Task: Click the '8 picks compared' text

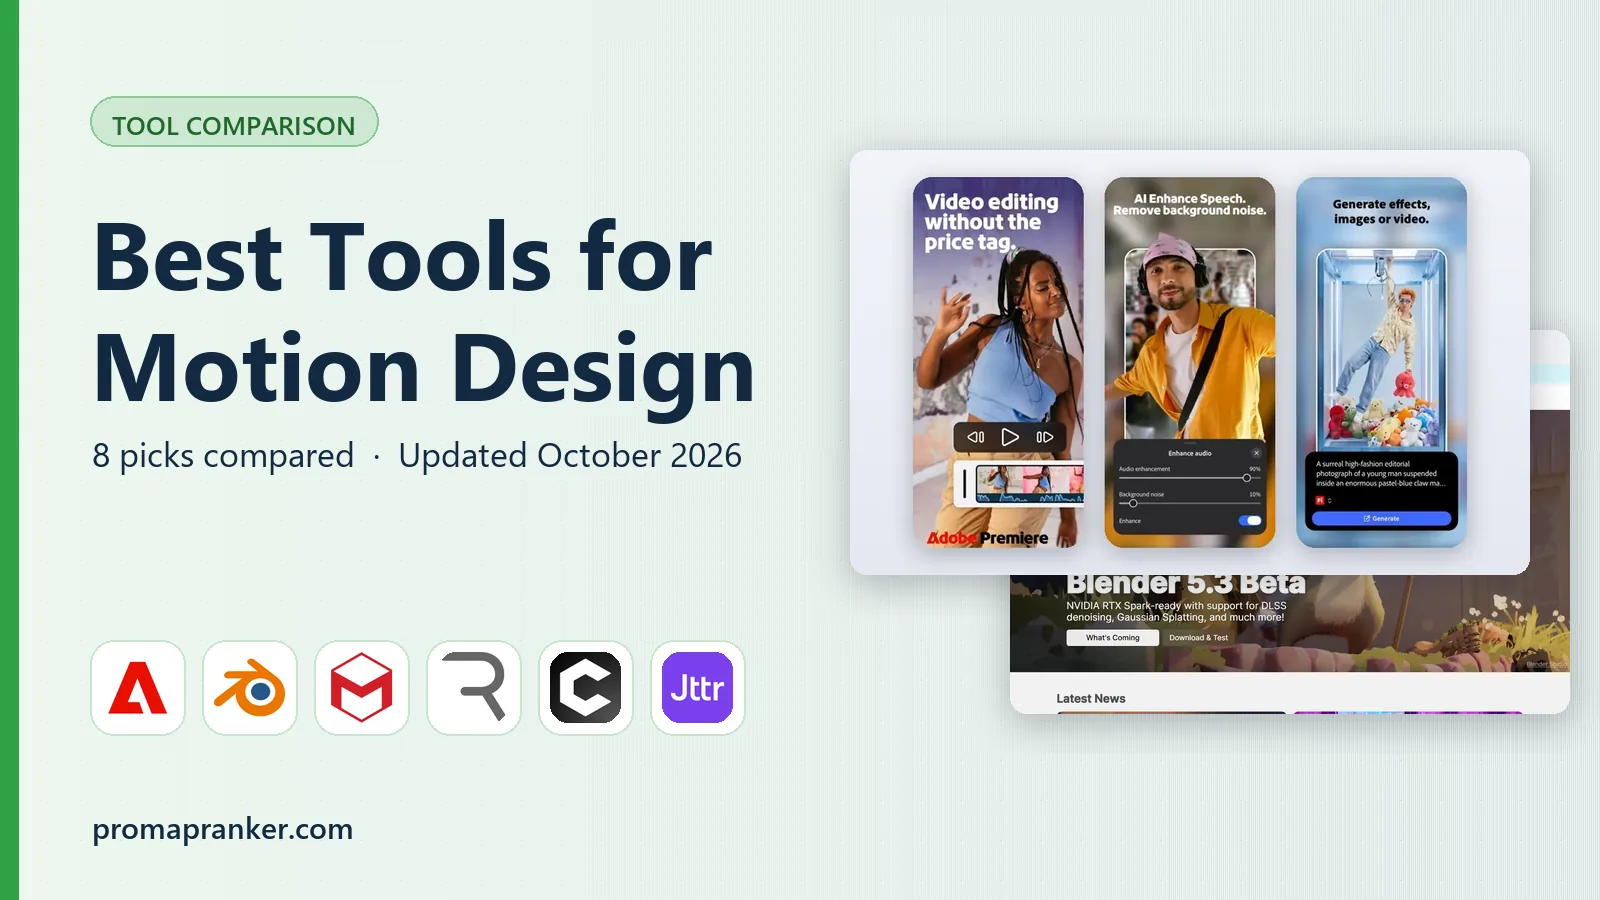Action: click(x=223, y=456)
